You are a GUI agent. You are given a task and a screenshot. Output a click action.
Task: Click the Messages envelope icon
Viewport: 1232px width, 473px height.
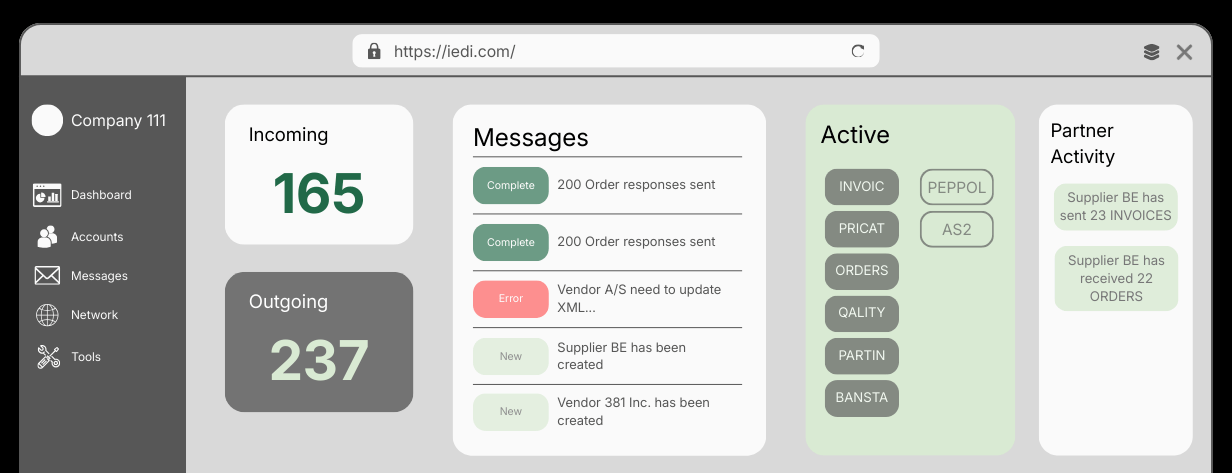coord(47,276)
